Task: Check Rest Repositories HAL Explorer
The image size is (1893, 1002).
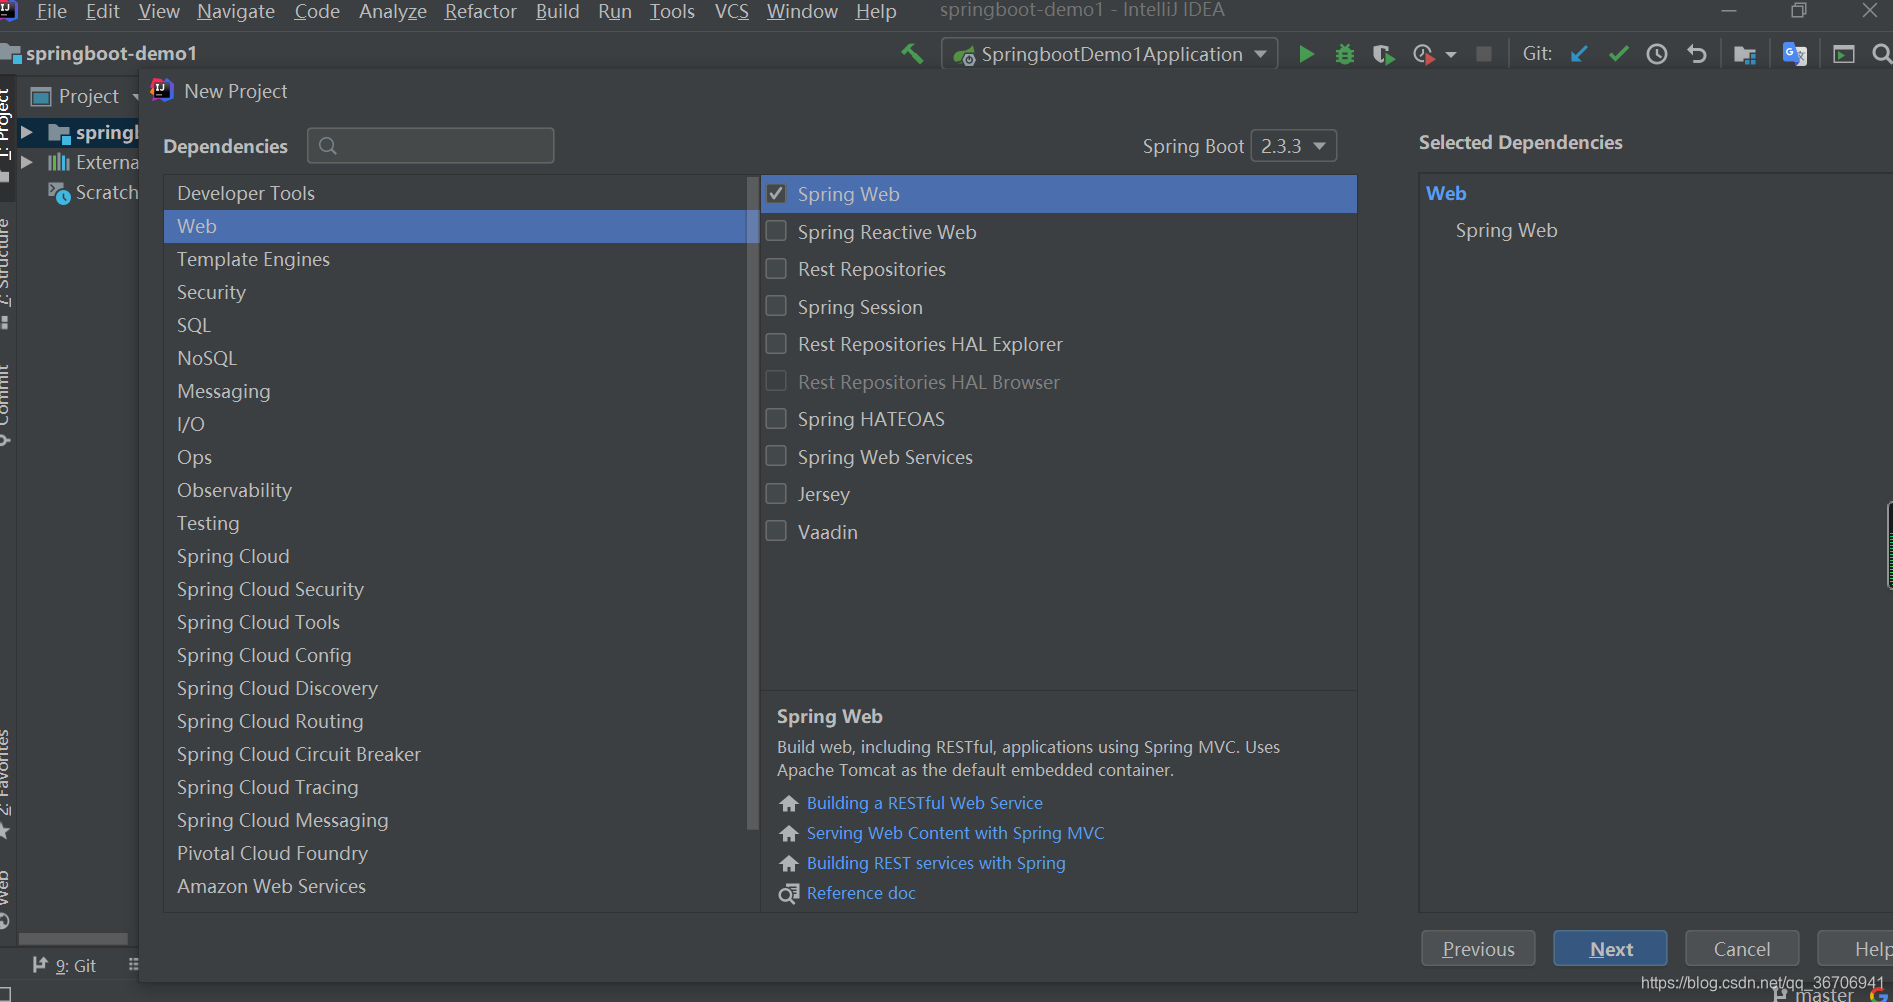Action: tap(776, 344)
